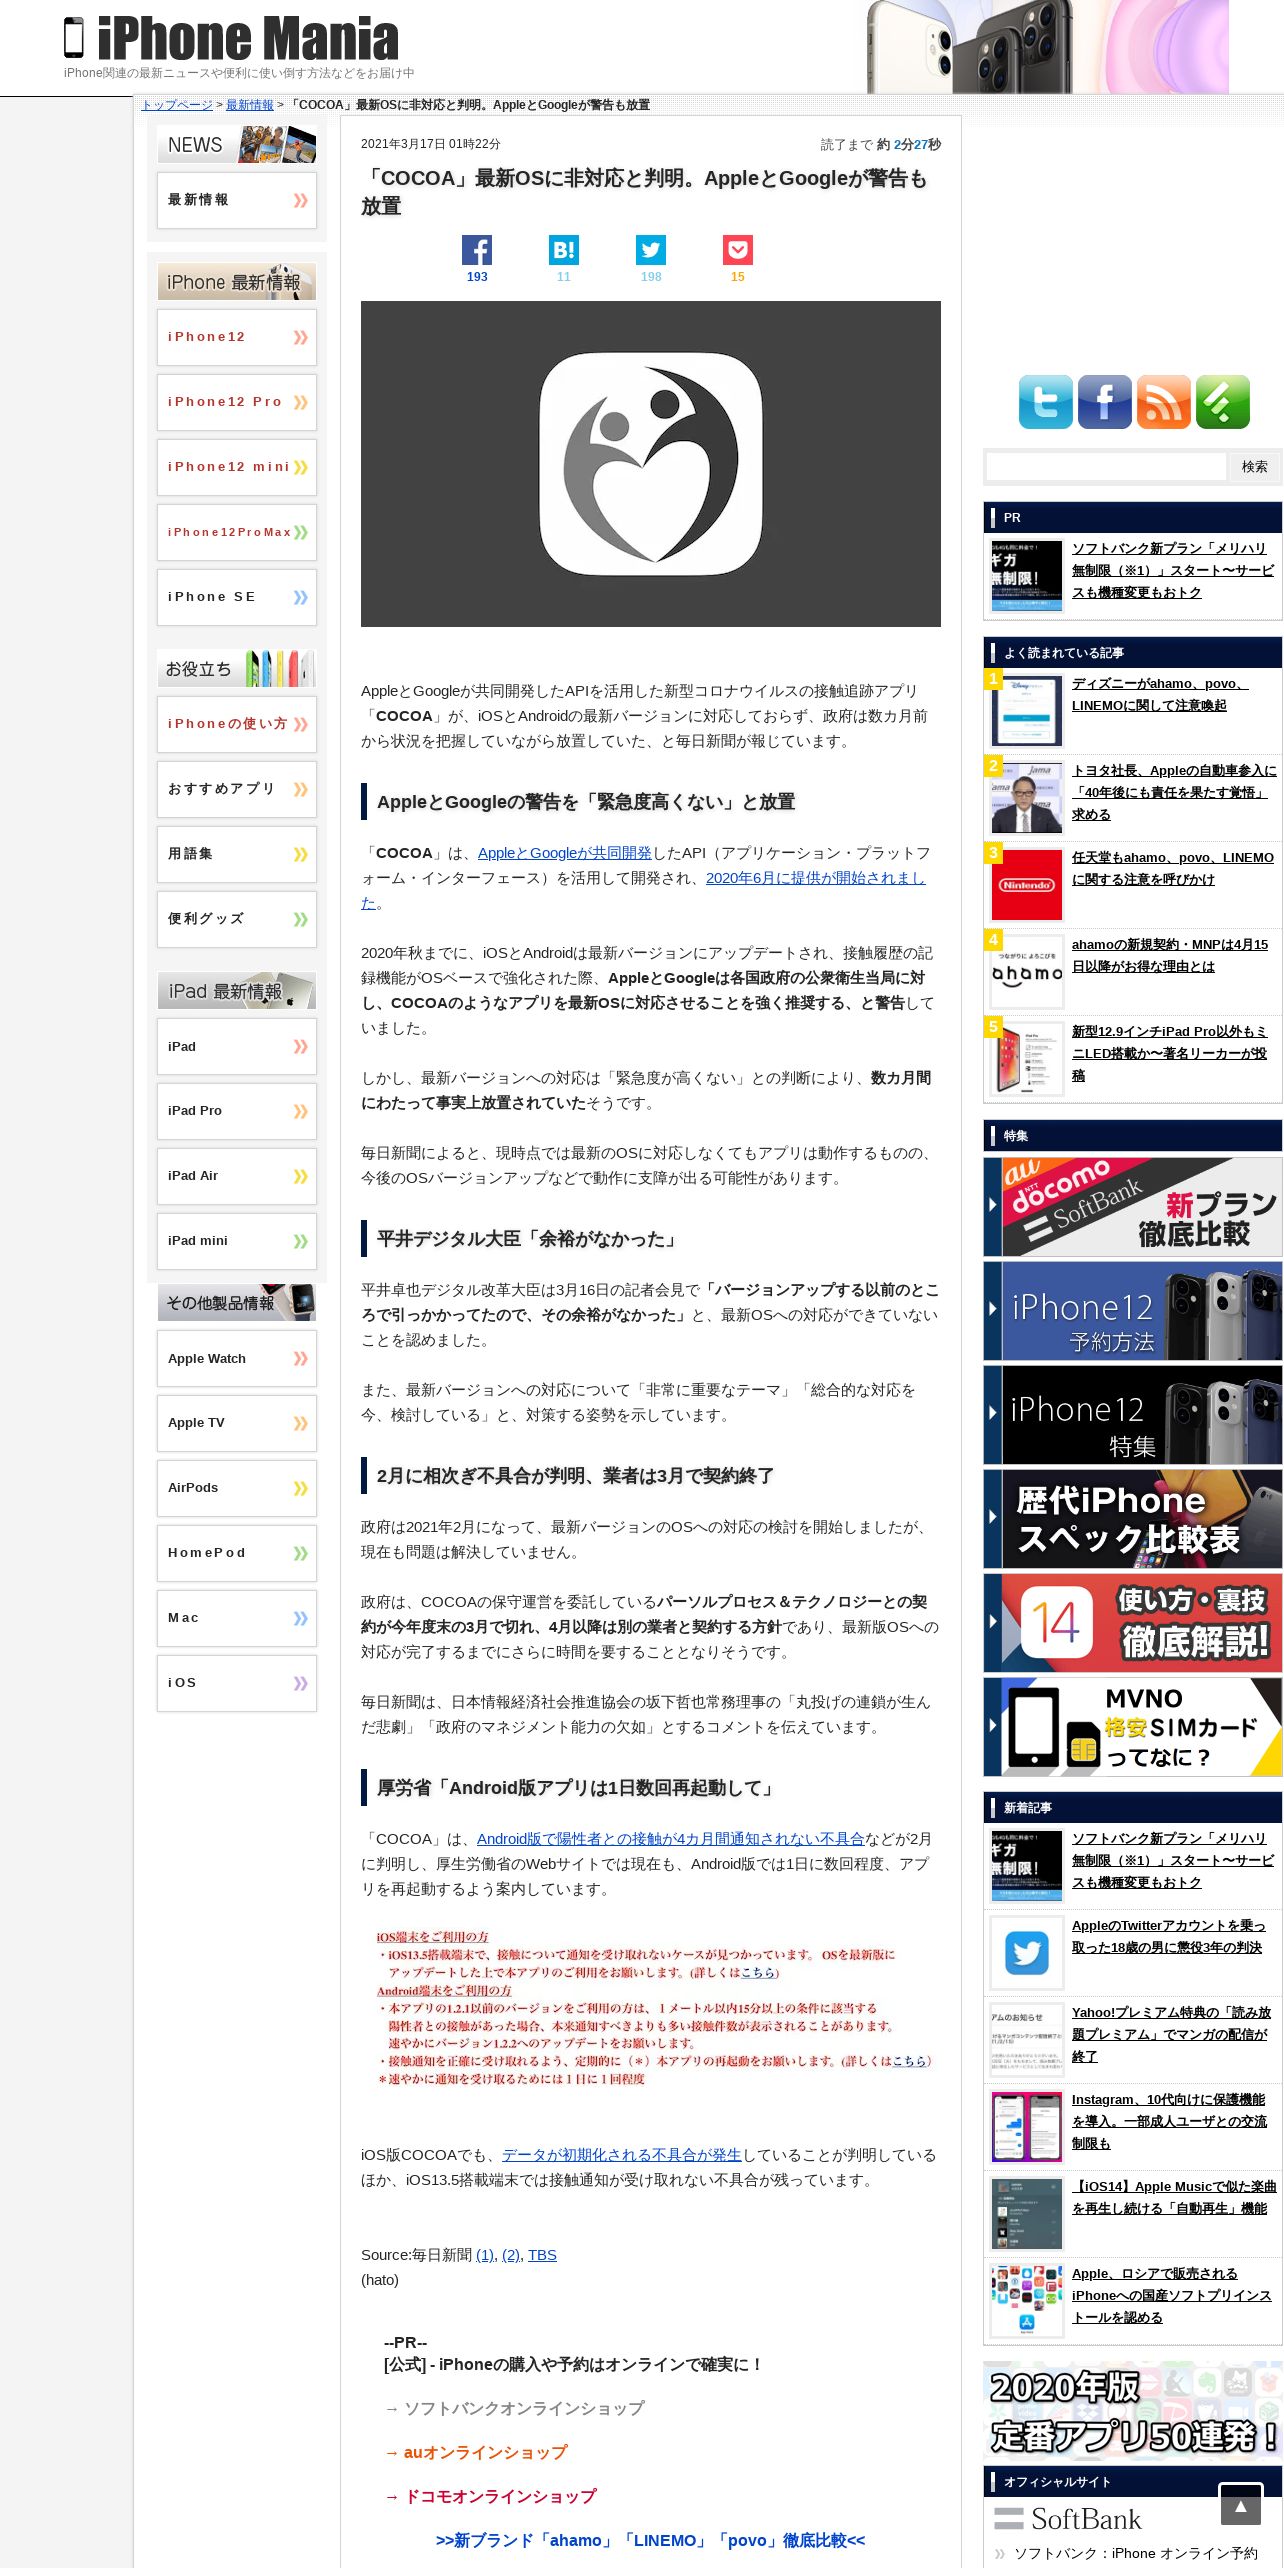This screenshot has height=2568, width=1284.
Task: Click the COCOA app icon article image
Action: pos(651,464)
